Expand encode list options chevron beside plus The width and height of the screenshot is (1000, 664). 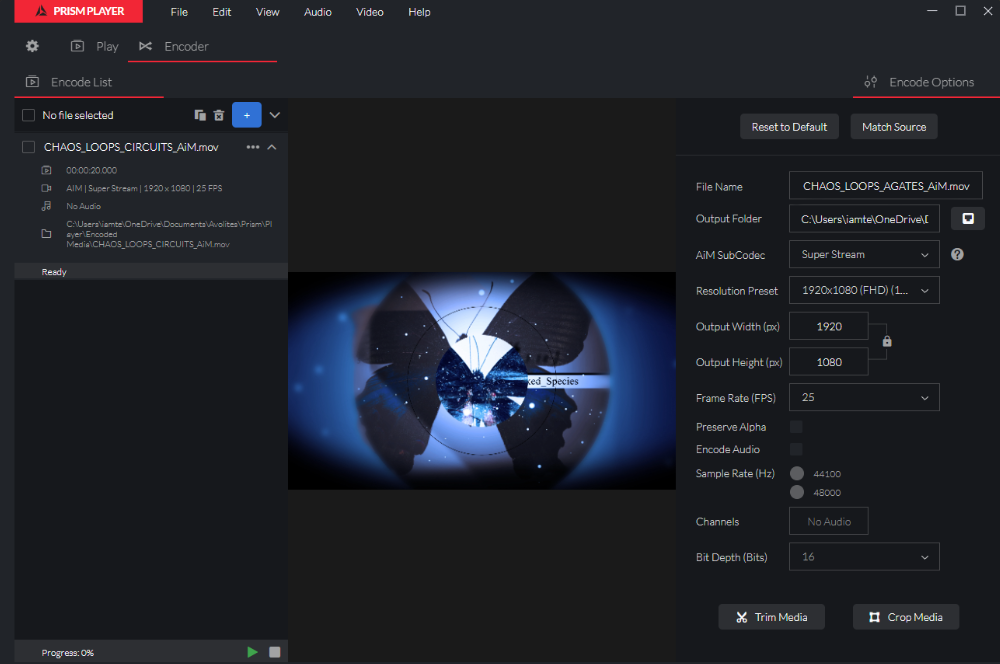pyautogui.click(x=275, y=115)
